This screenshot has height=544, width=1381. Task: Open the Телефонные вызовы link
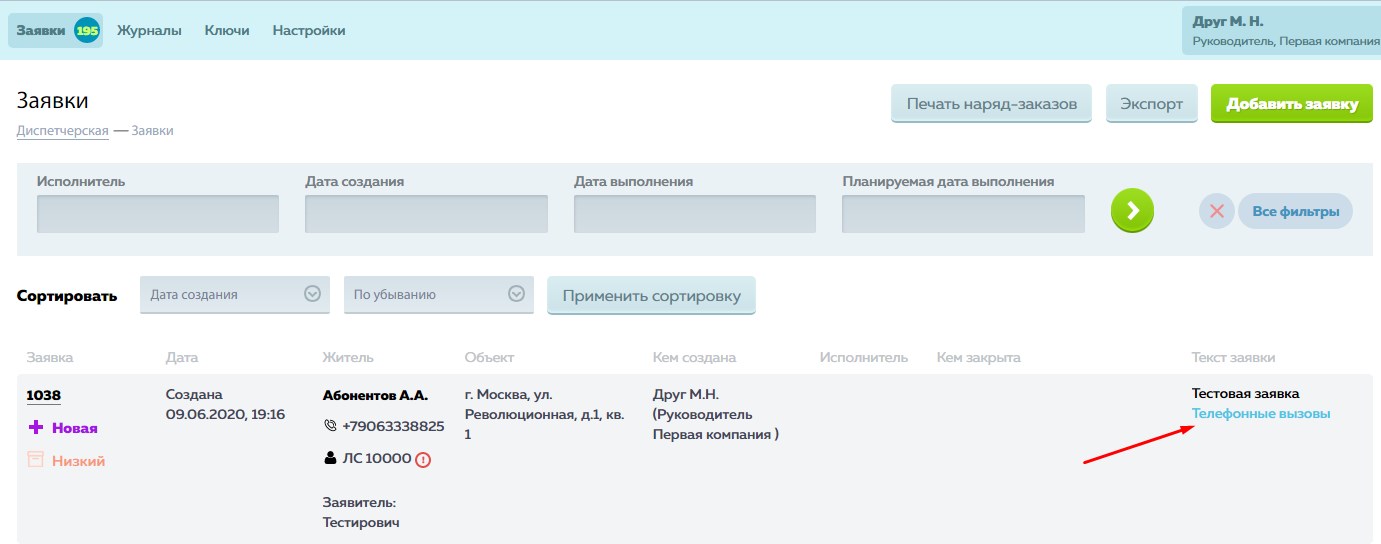pyautogui.click(x=1261, y=414)
